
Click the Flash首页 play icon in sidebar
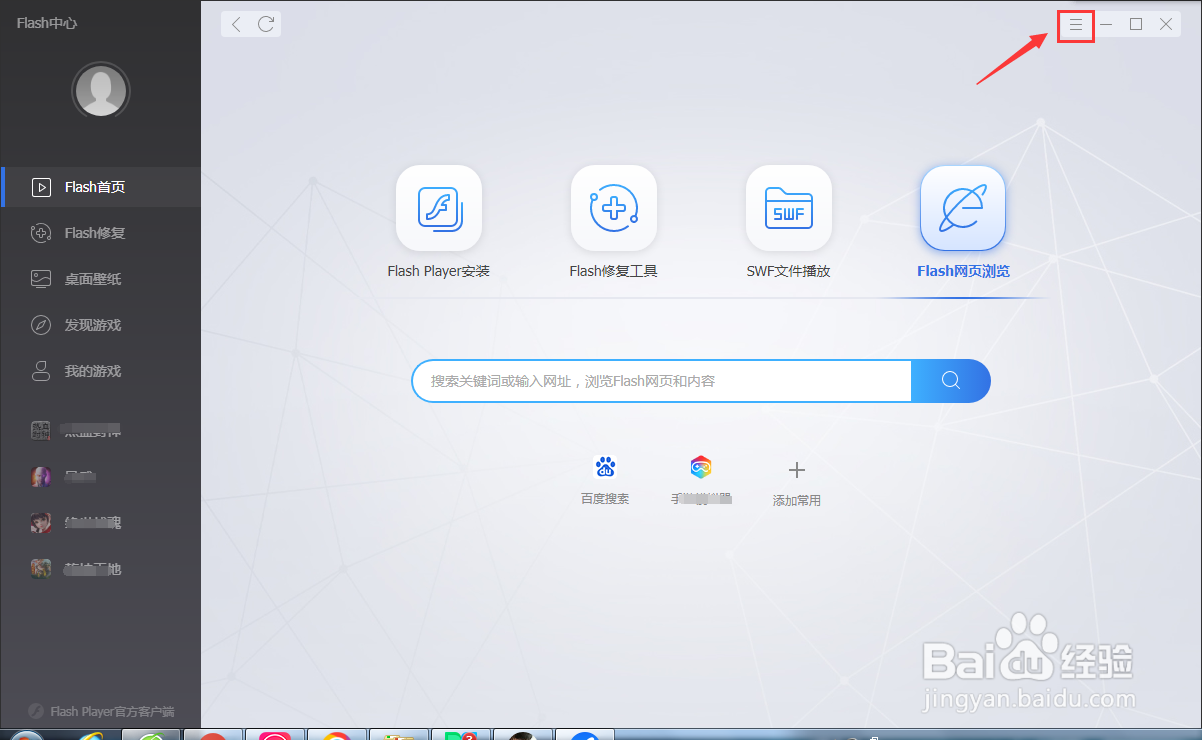(x=41, y=187)
